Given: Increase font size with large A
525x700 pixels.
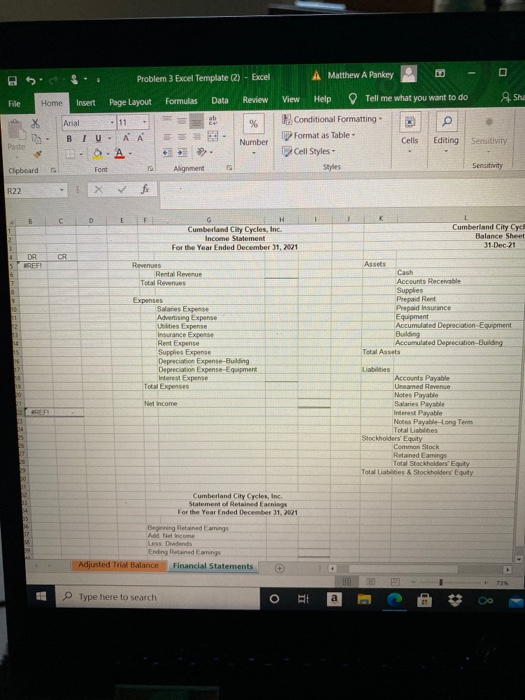Looking at the screenshot, I should (126, 138).
